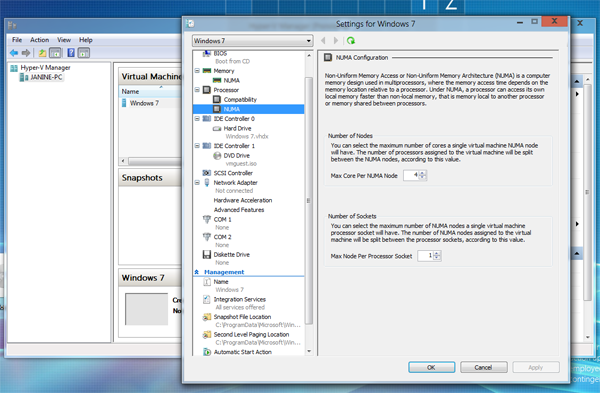Collapse the Management section header
The width and height of the screenshot is (600, 393).
tap(197, 272)
